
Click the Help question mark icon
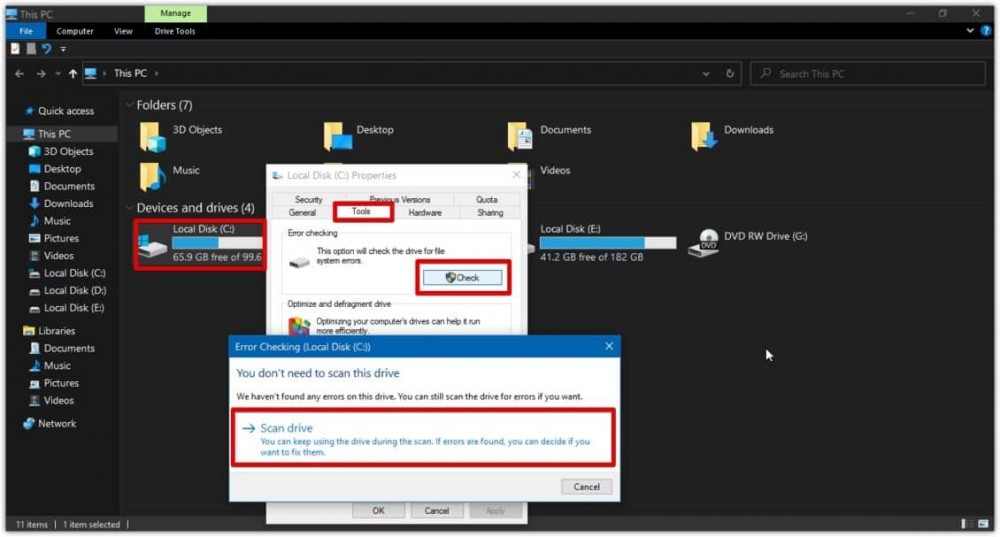tap(985, 31)
